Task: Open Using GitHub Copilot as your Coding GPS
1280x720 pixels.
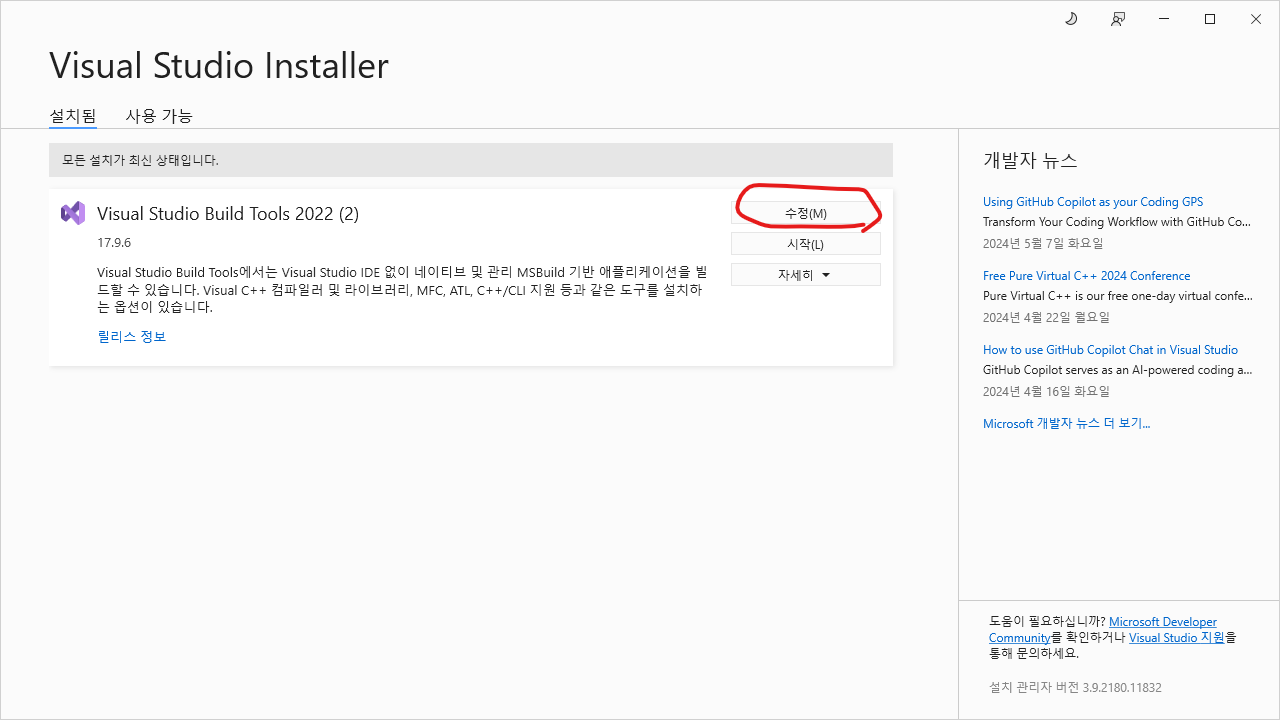Action: (1093, 202)
